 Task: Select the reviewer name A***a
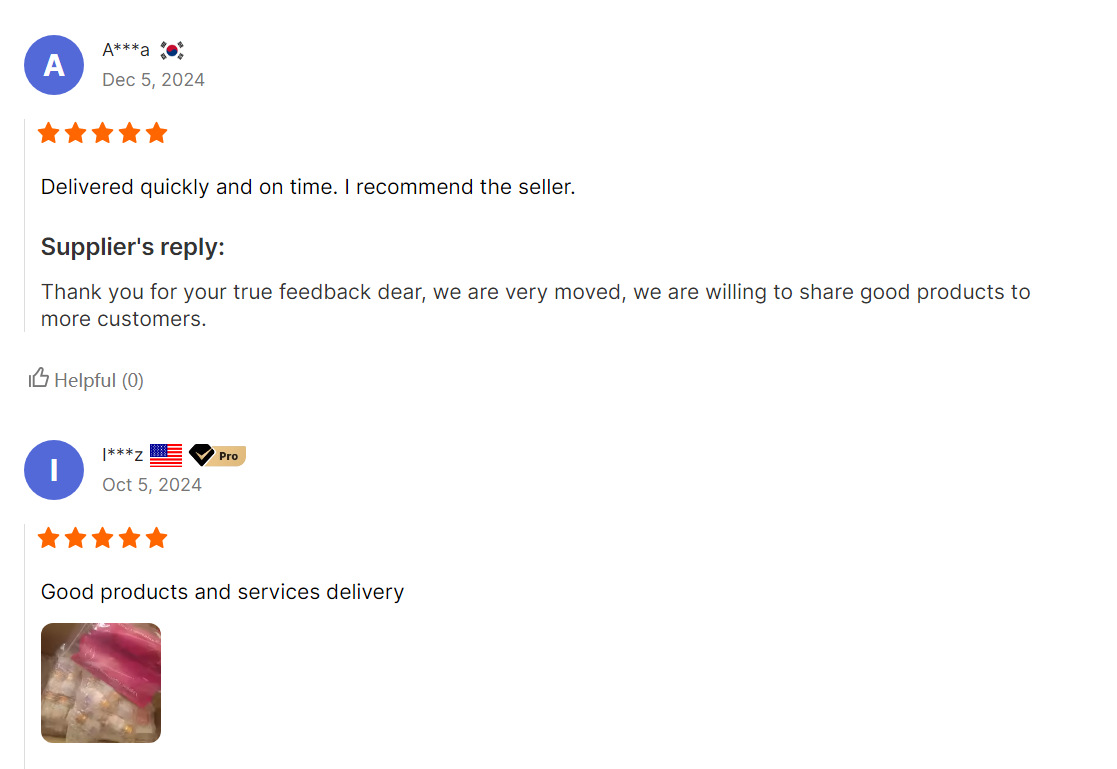126,50
